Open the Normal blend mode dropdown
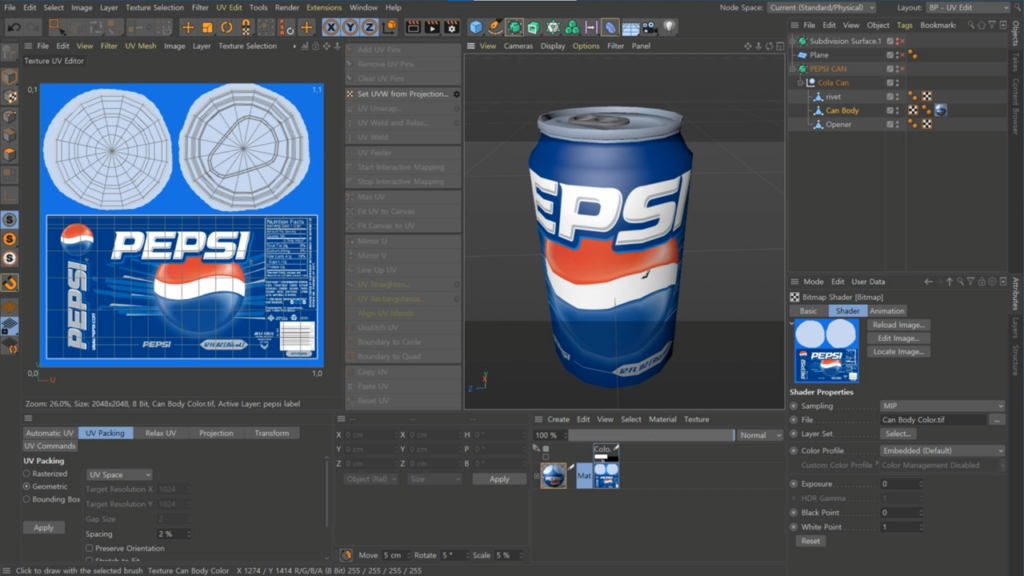Image resolution: width=1024 pixels, height=576 pixels. coord(759,435)
